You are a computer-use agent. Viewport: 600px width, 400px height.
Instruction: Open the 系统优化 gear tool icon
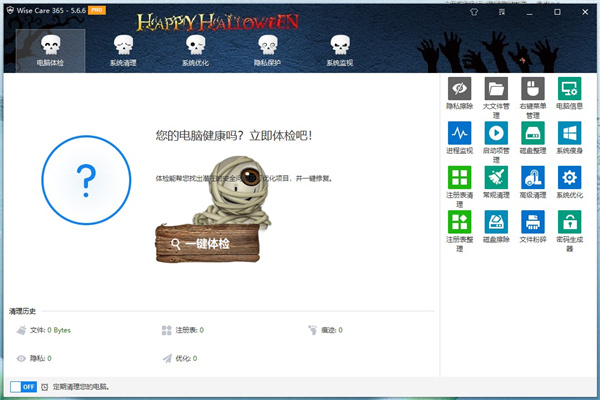coord(569,177)
